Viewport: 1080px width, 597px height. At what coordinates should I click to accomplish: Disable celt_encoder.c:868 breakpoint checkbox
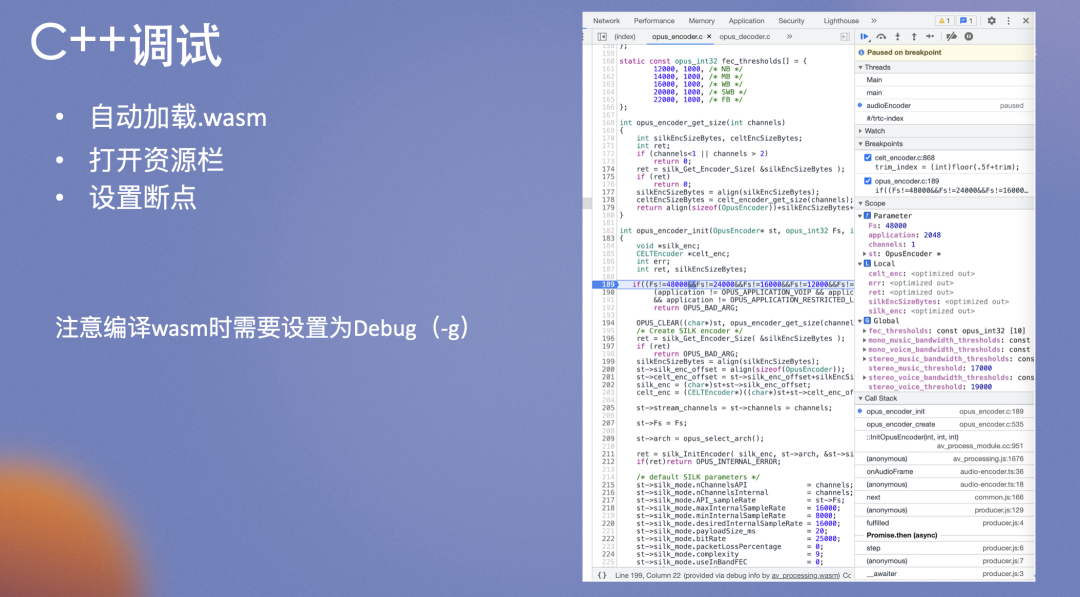pyautogui.click(x=868, y=158)
